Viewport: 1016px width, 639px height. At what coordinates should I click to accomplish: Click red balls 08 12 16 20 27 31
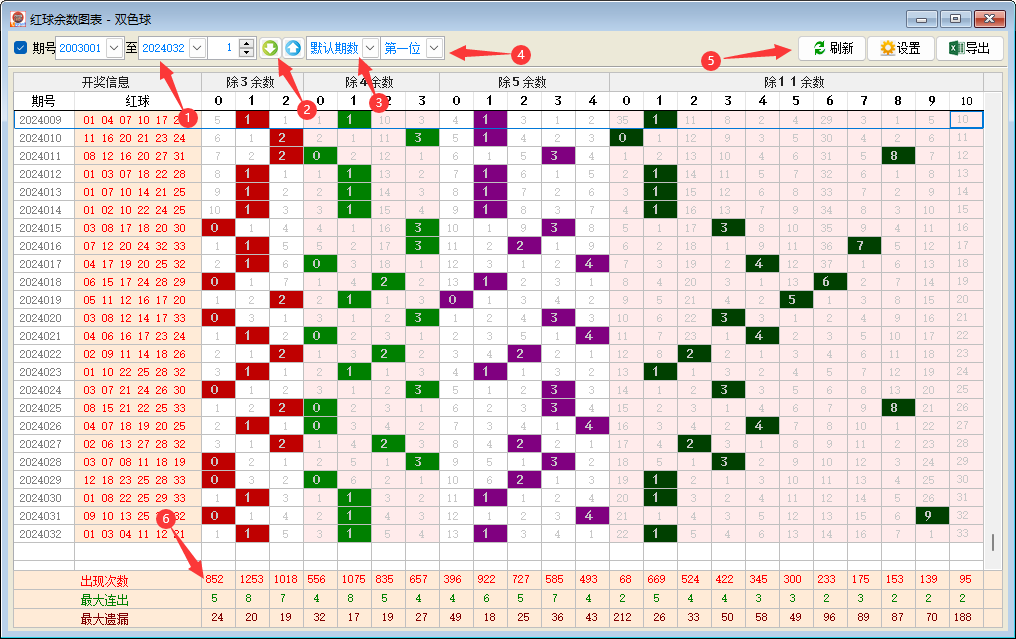coord(135,156)
